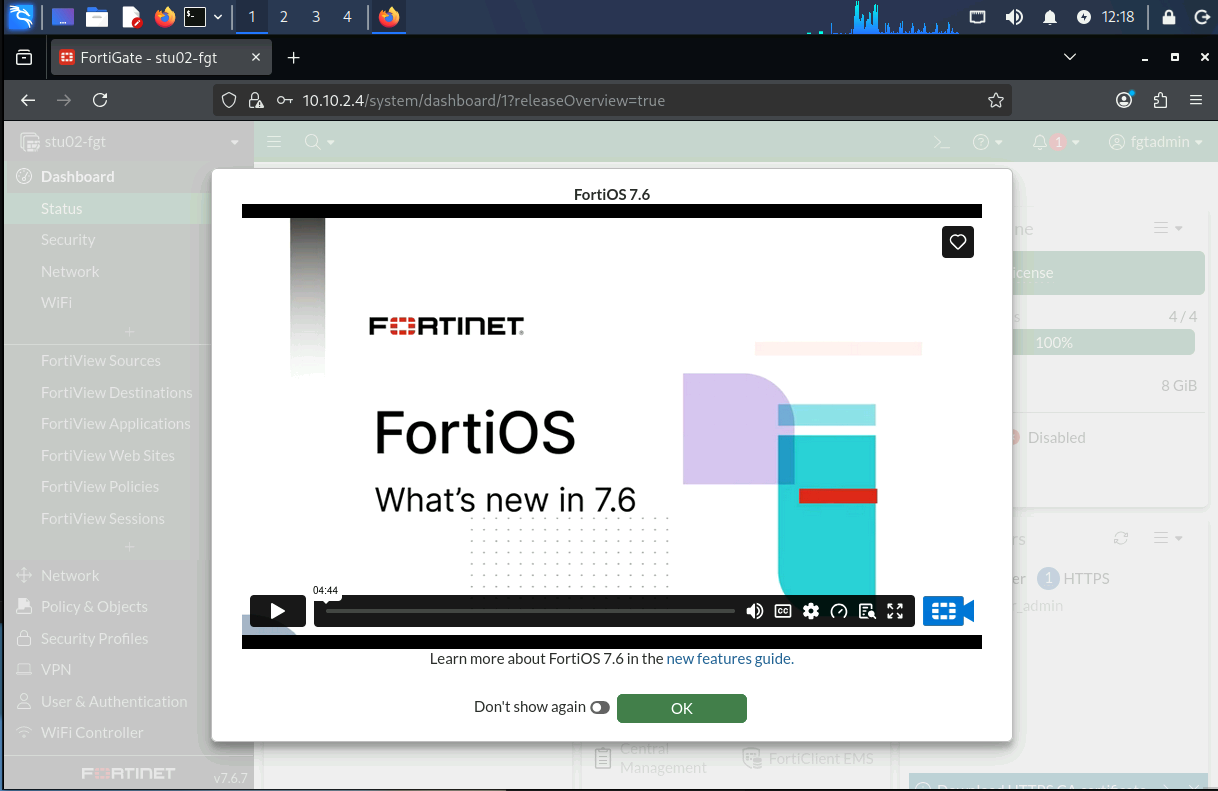
Task: Open the video settings gear
Action: pyautogui.click(x=811, y=611)
